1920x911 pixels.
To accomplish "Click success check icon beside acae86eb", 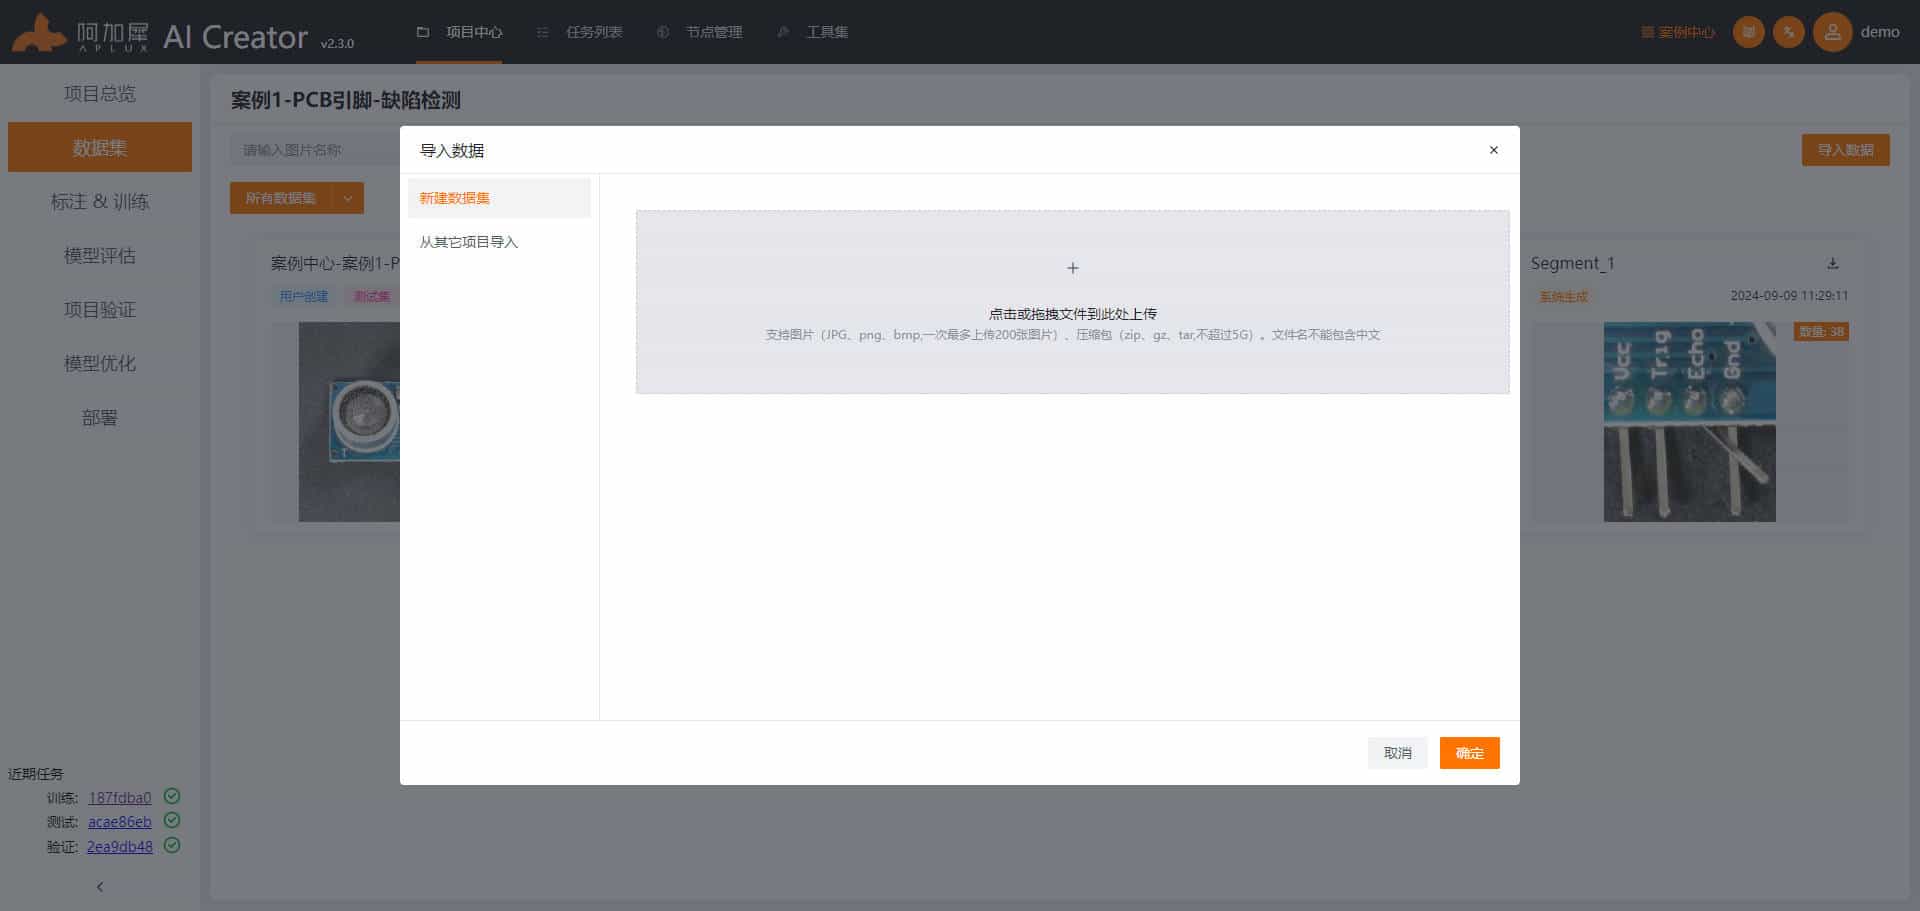I will pos(172,820).
